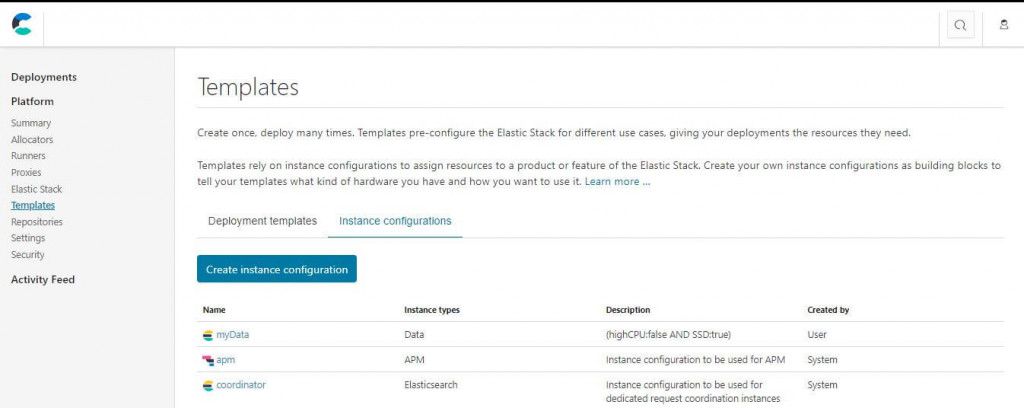Image resolution: width=1024 pixels, height=408 pixels.
Task: Click the Data instance type cell
Action: tap(414, 335)
